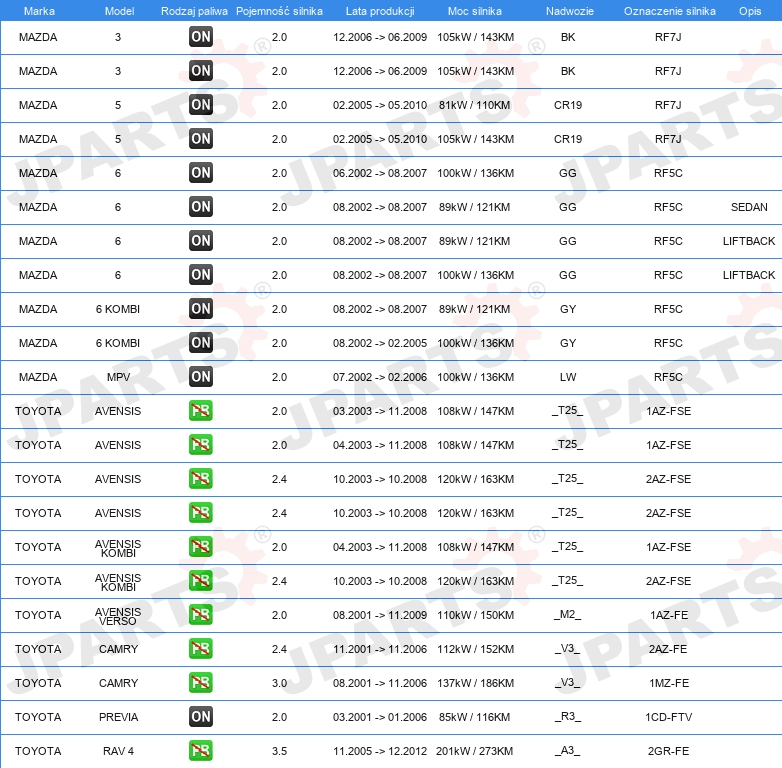The height and width of the screenshot is (768, 782).
Task: Click PB fuel icon in CAMRY 3.0 row
Action: pos(201,682)
